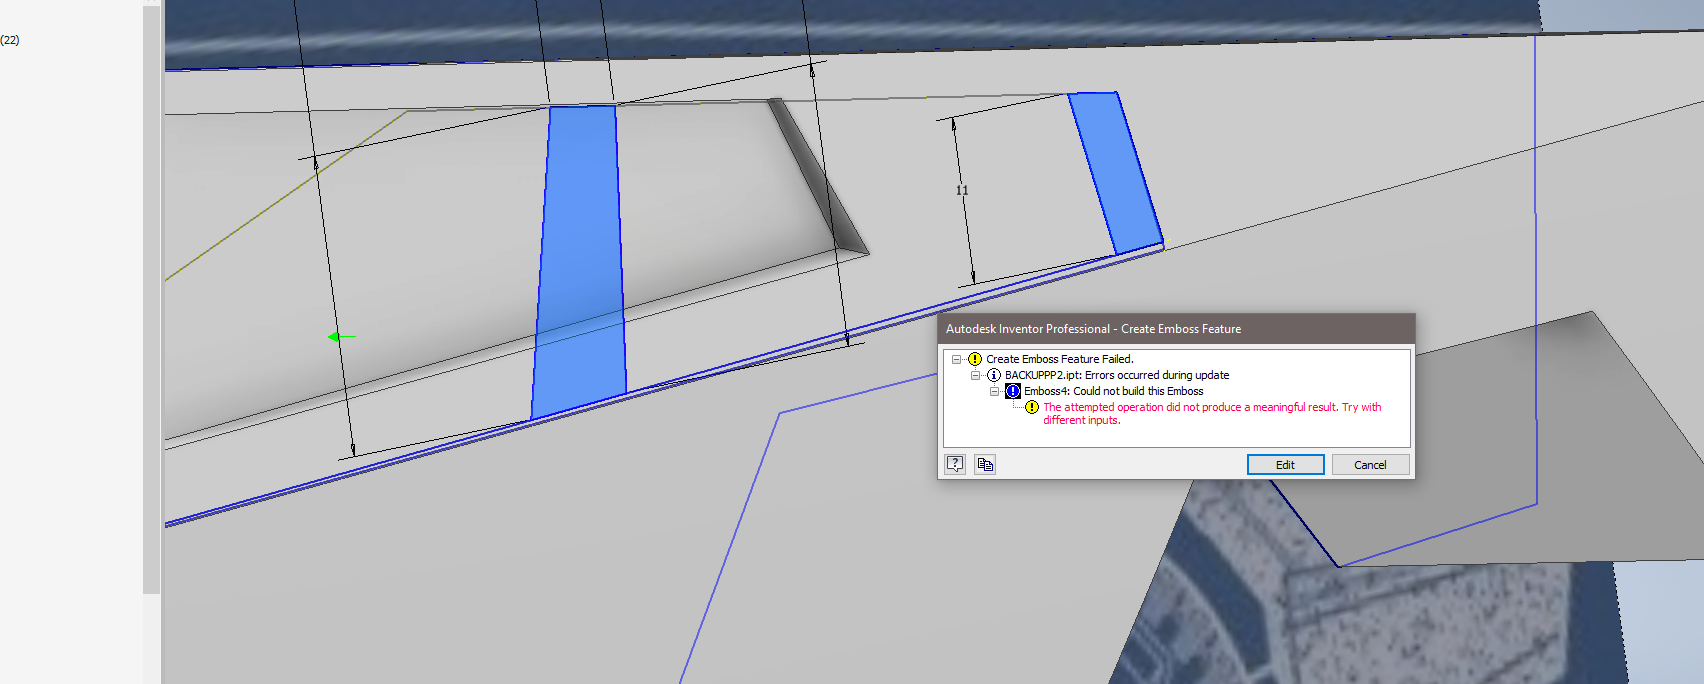Open help via the question mark icon
Image resolution: width=1704 pixels, height=684 pixels.
pyautogui.click(x=955, y=464)
